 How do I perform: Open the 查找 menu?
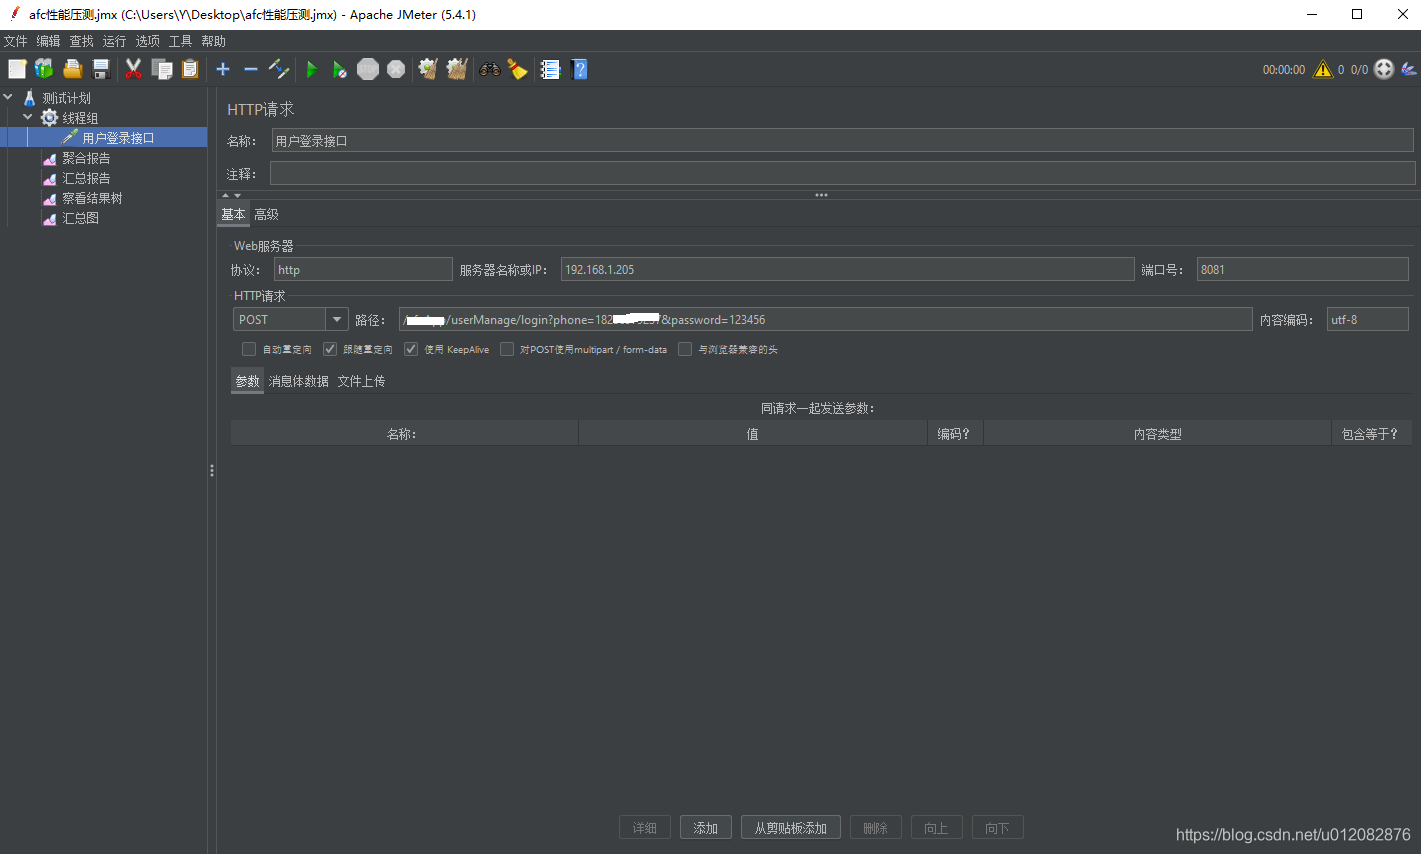click(x=81, y=41)
